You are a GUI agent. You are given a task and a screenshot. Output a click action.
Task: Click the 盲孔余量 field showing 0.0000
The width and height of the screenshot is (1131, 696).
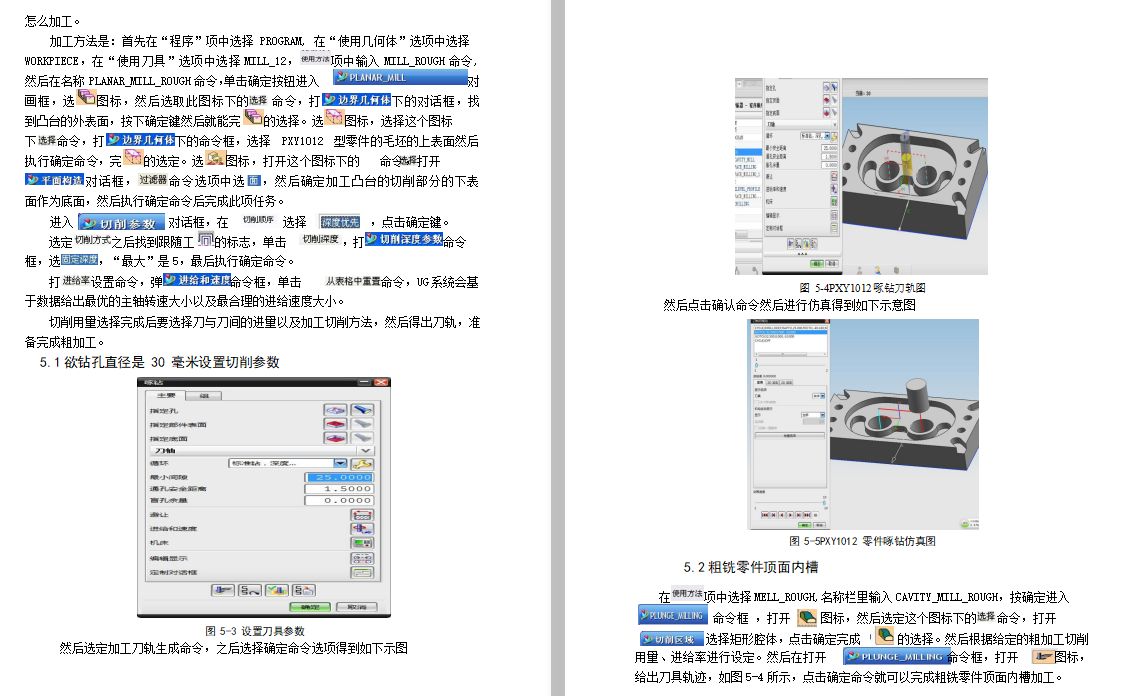pyautogui.click(x=339, y=501)
